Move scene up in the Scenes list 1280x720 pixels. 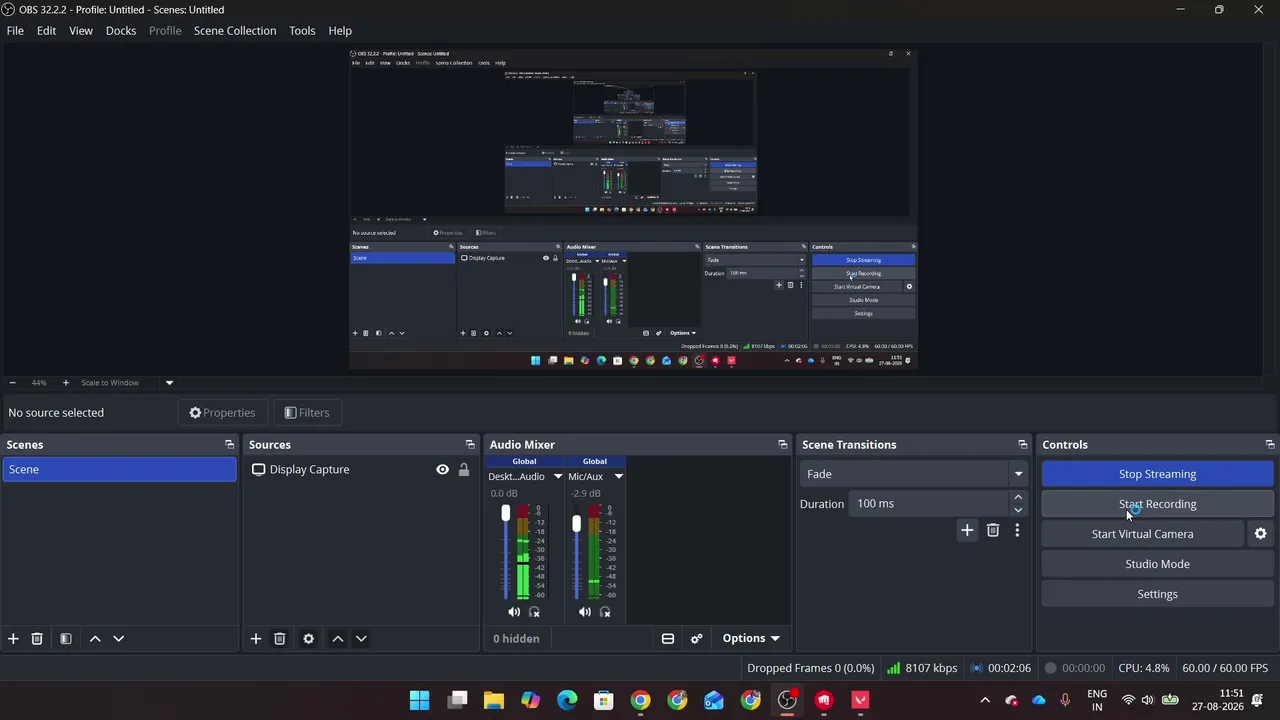[95, 639]
